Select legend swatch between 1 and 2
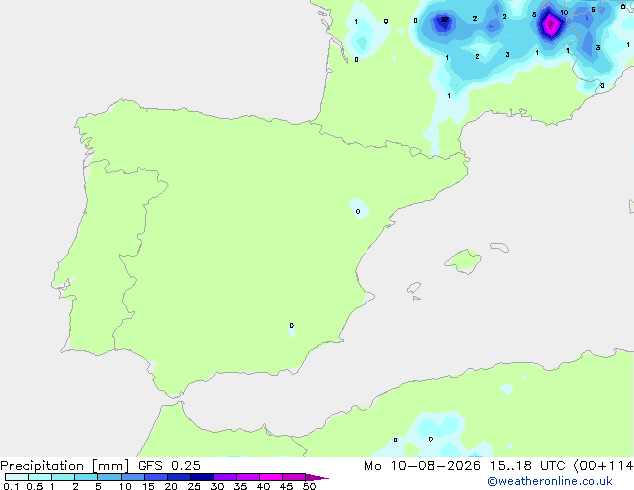Image resolution: width=634 pixels, height=490 pixels. pos(63,477)
